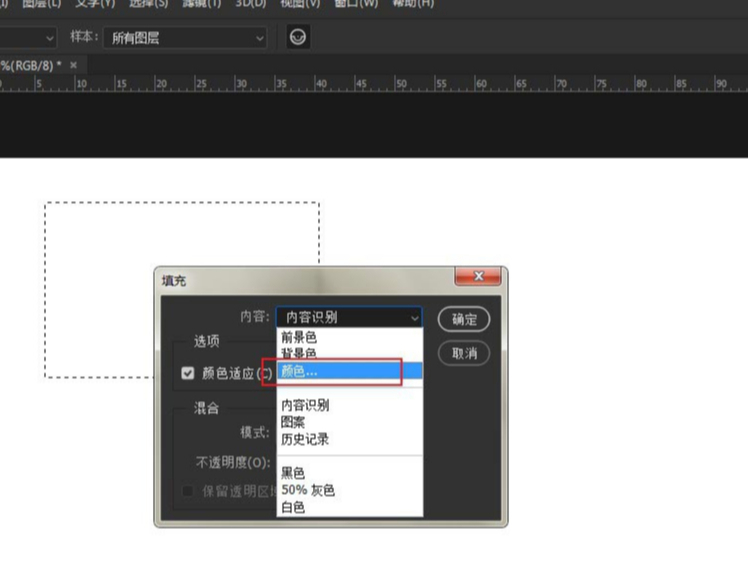The image size is (748, 561).
Task: Open the 3D(D) menu
Action: [x=251, y=4]
